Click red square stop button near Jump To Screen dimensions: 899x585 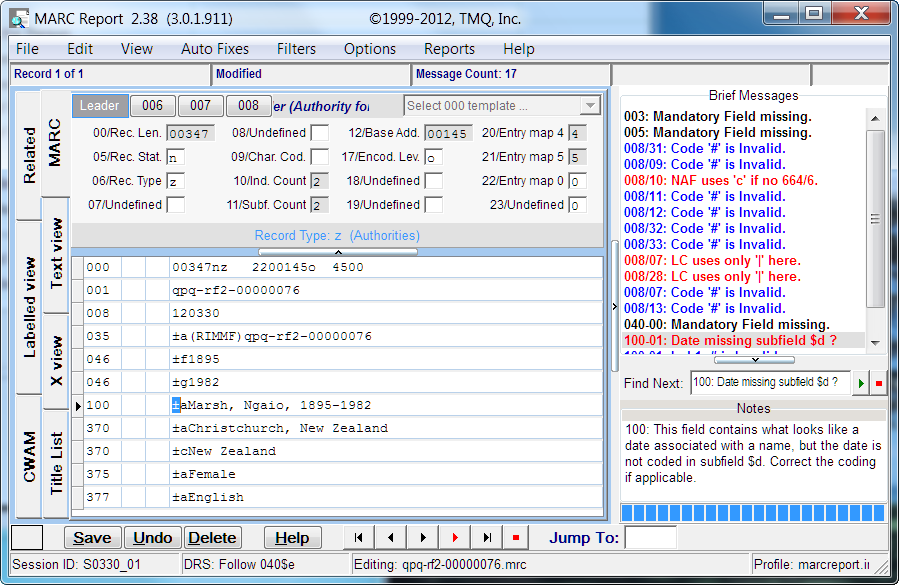516,537
